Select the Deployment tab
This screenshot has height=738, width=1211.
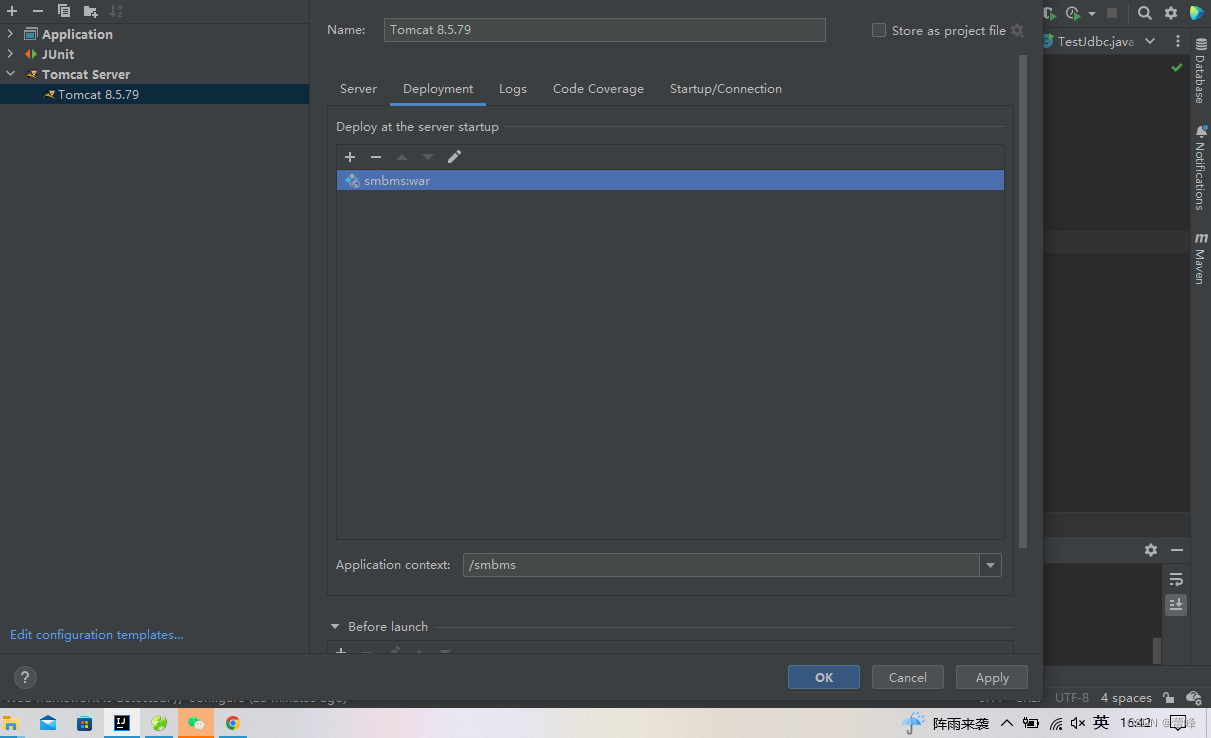438,89
